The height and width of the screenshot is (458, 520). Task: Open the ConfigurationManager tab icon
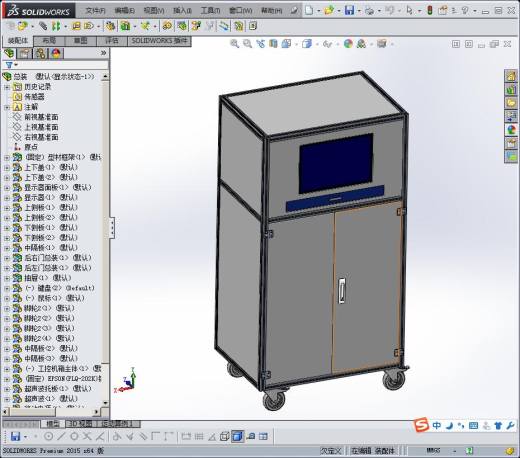41,53
